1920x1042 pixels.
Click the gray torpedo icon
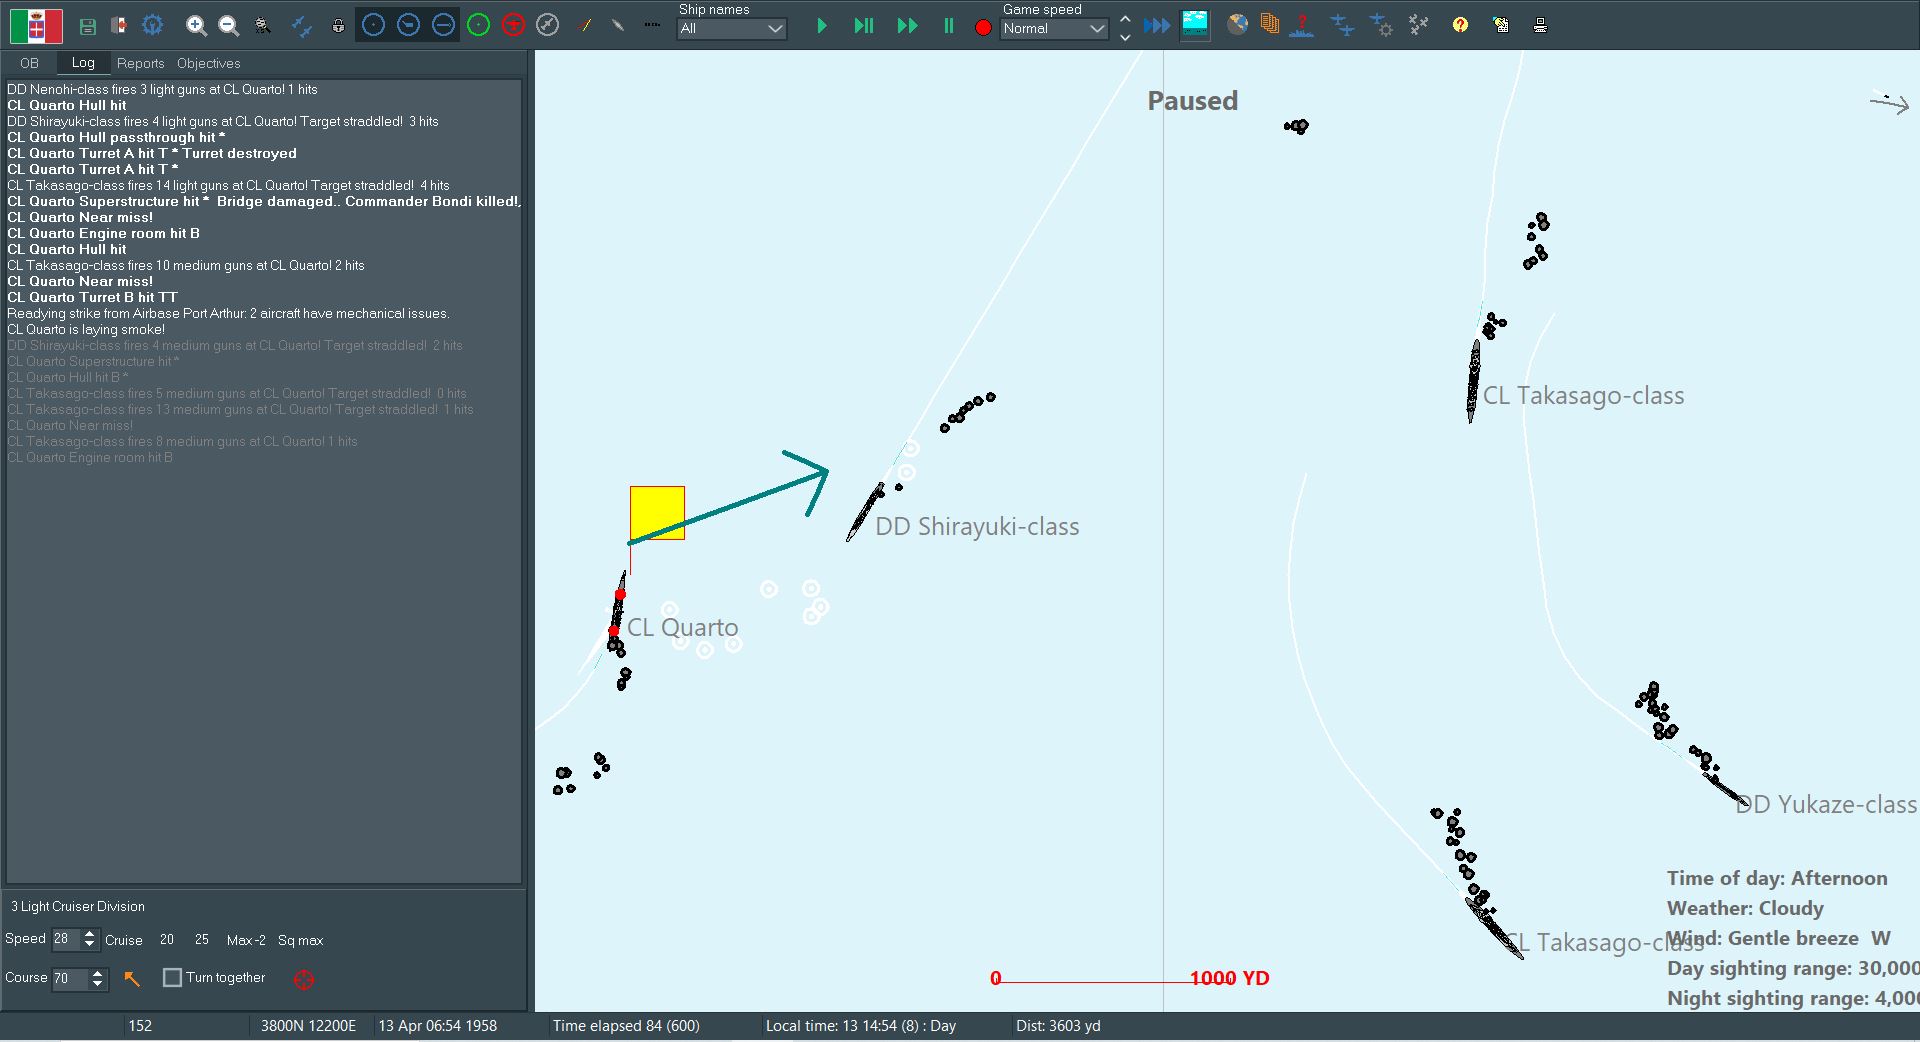[x=618, y=25]
